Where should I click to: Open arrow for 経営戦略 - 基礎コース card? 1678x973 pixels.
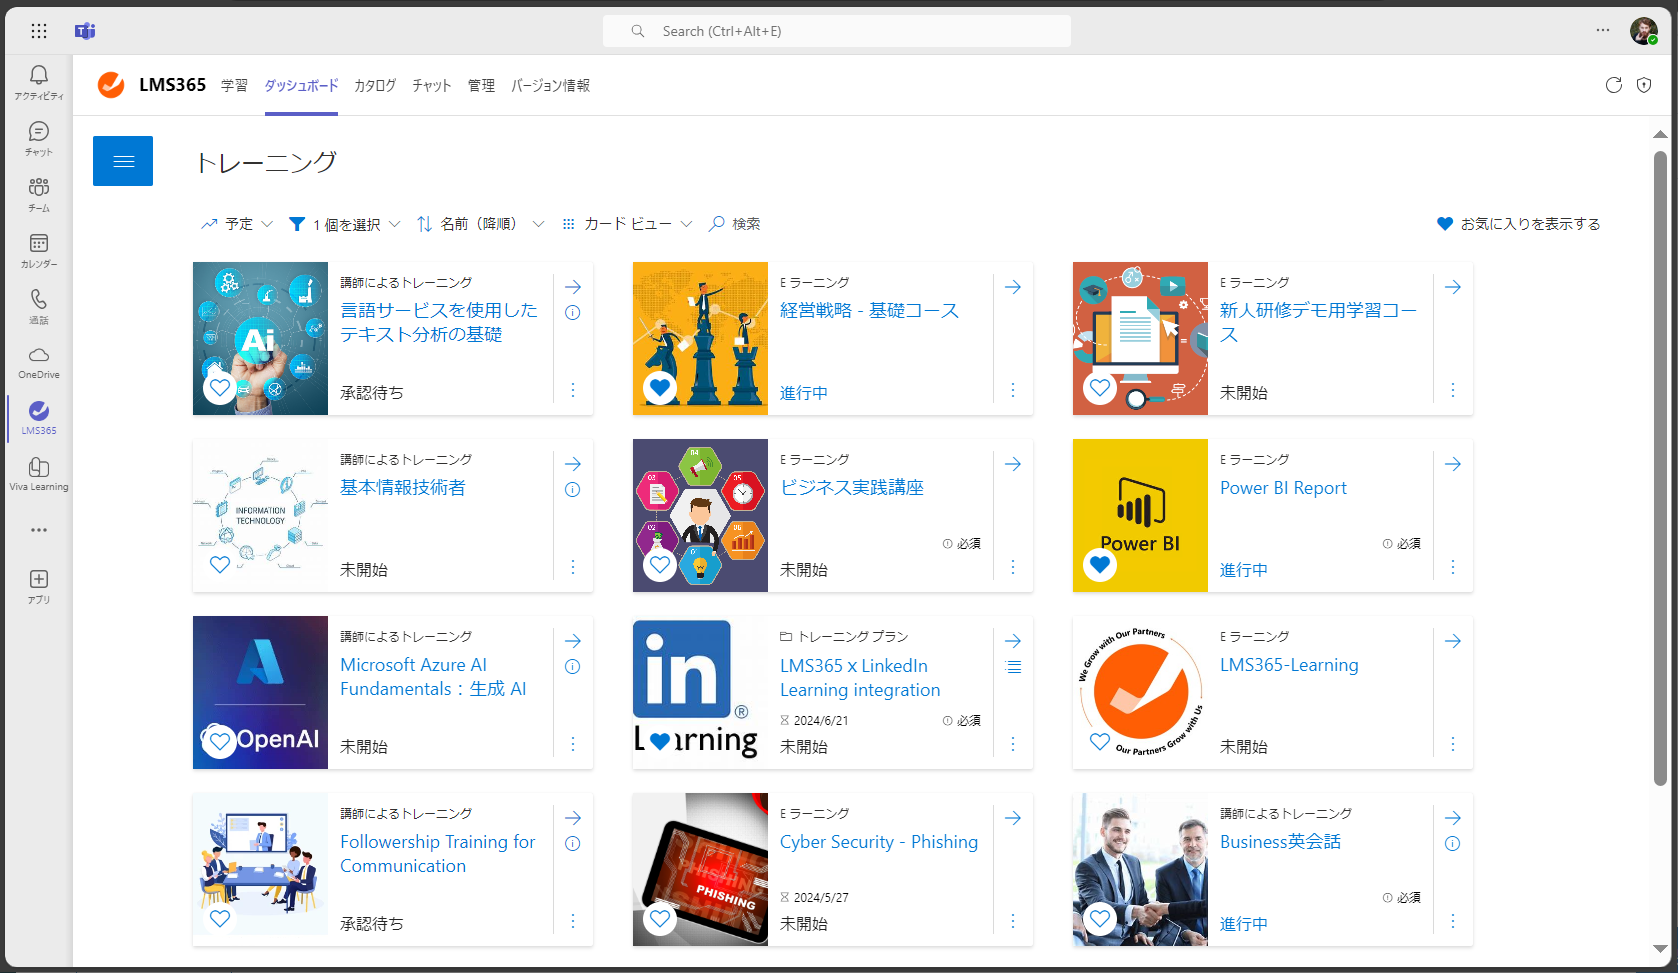click(1013, 287)
